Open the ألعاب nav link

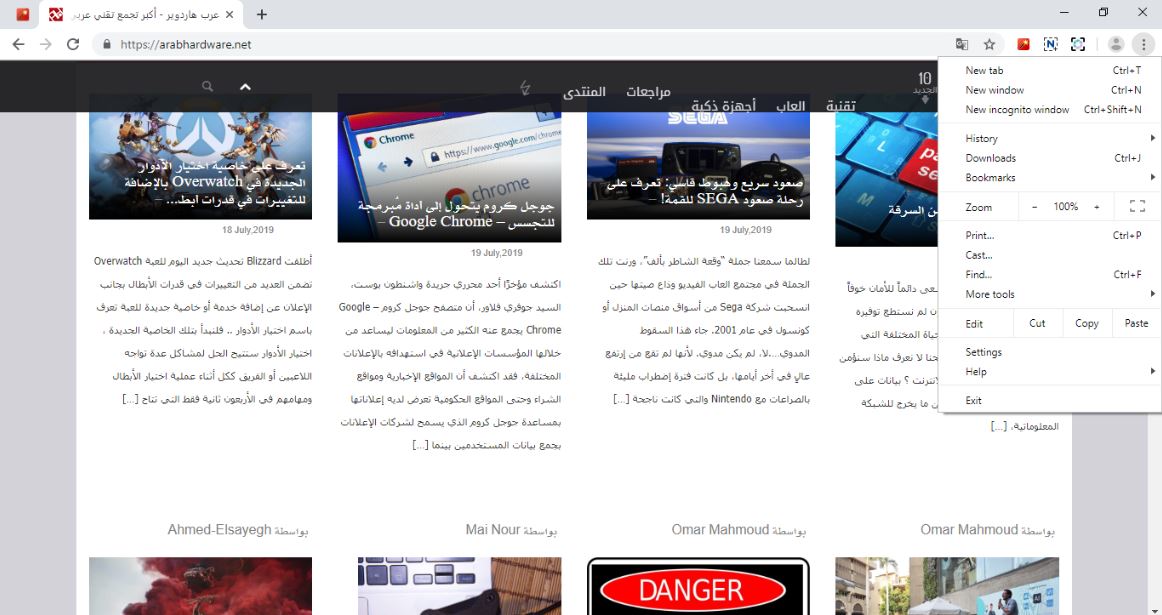pyautogui.click(x=791, y=106)
